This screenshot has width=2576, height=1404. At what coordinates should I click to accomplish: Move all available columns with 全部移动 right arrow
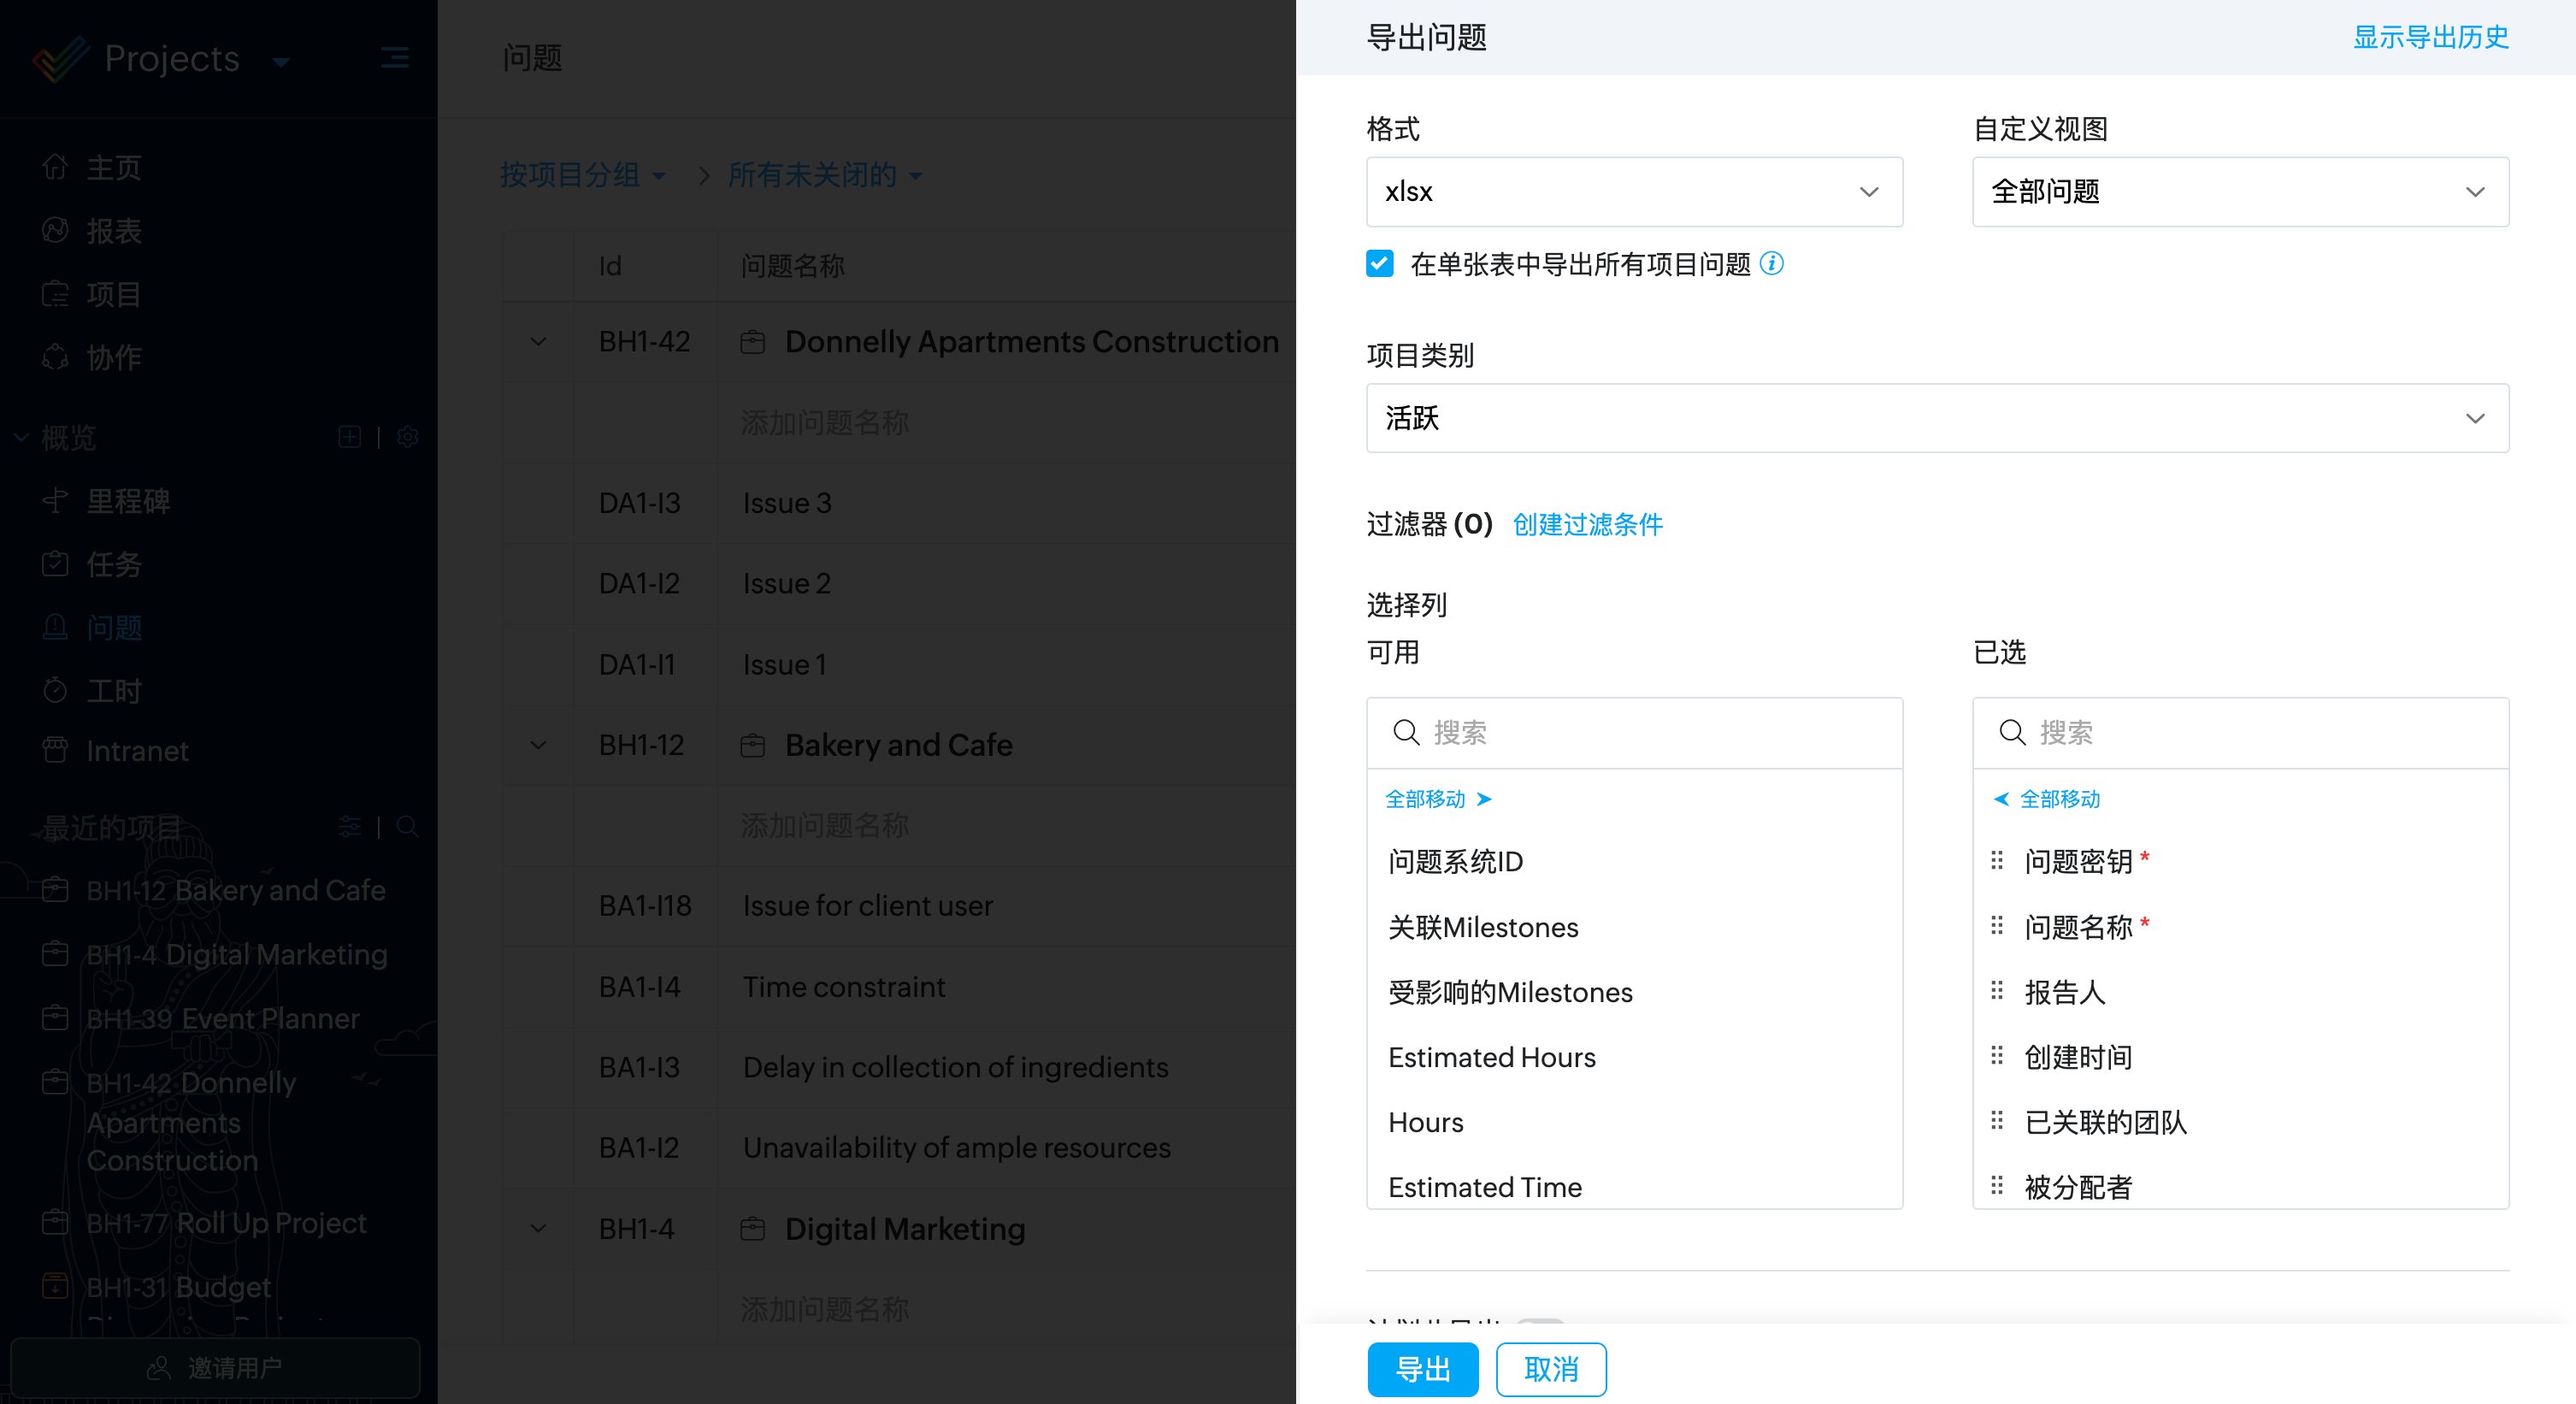(1438, 799)
